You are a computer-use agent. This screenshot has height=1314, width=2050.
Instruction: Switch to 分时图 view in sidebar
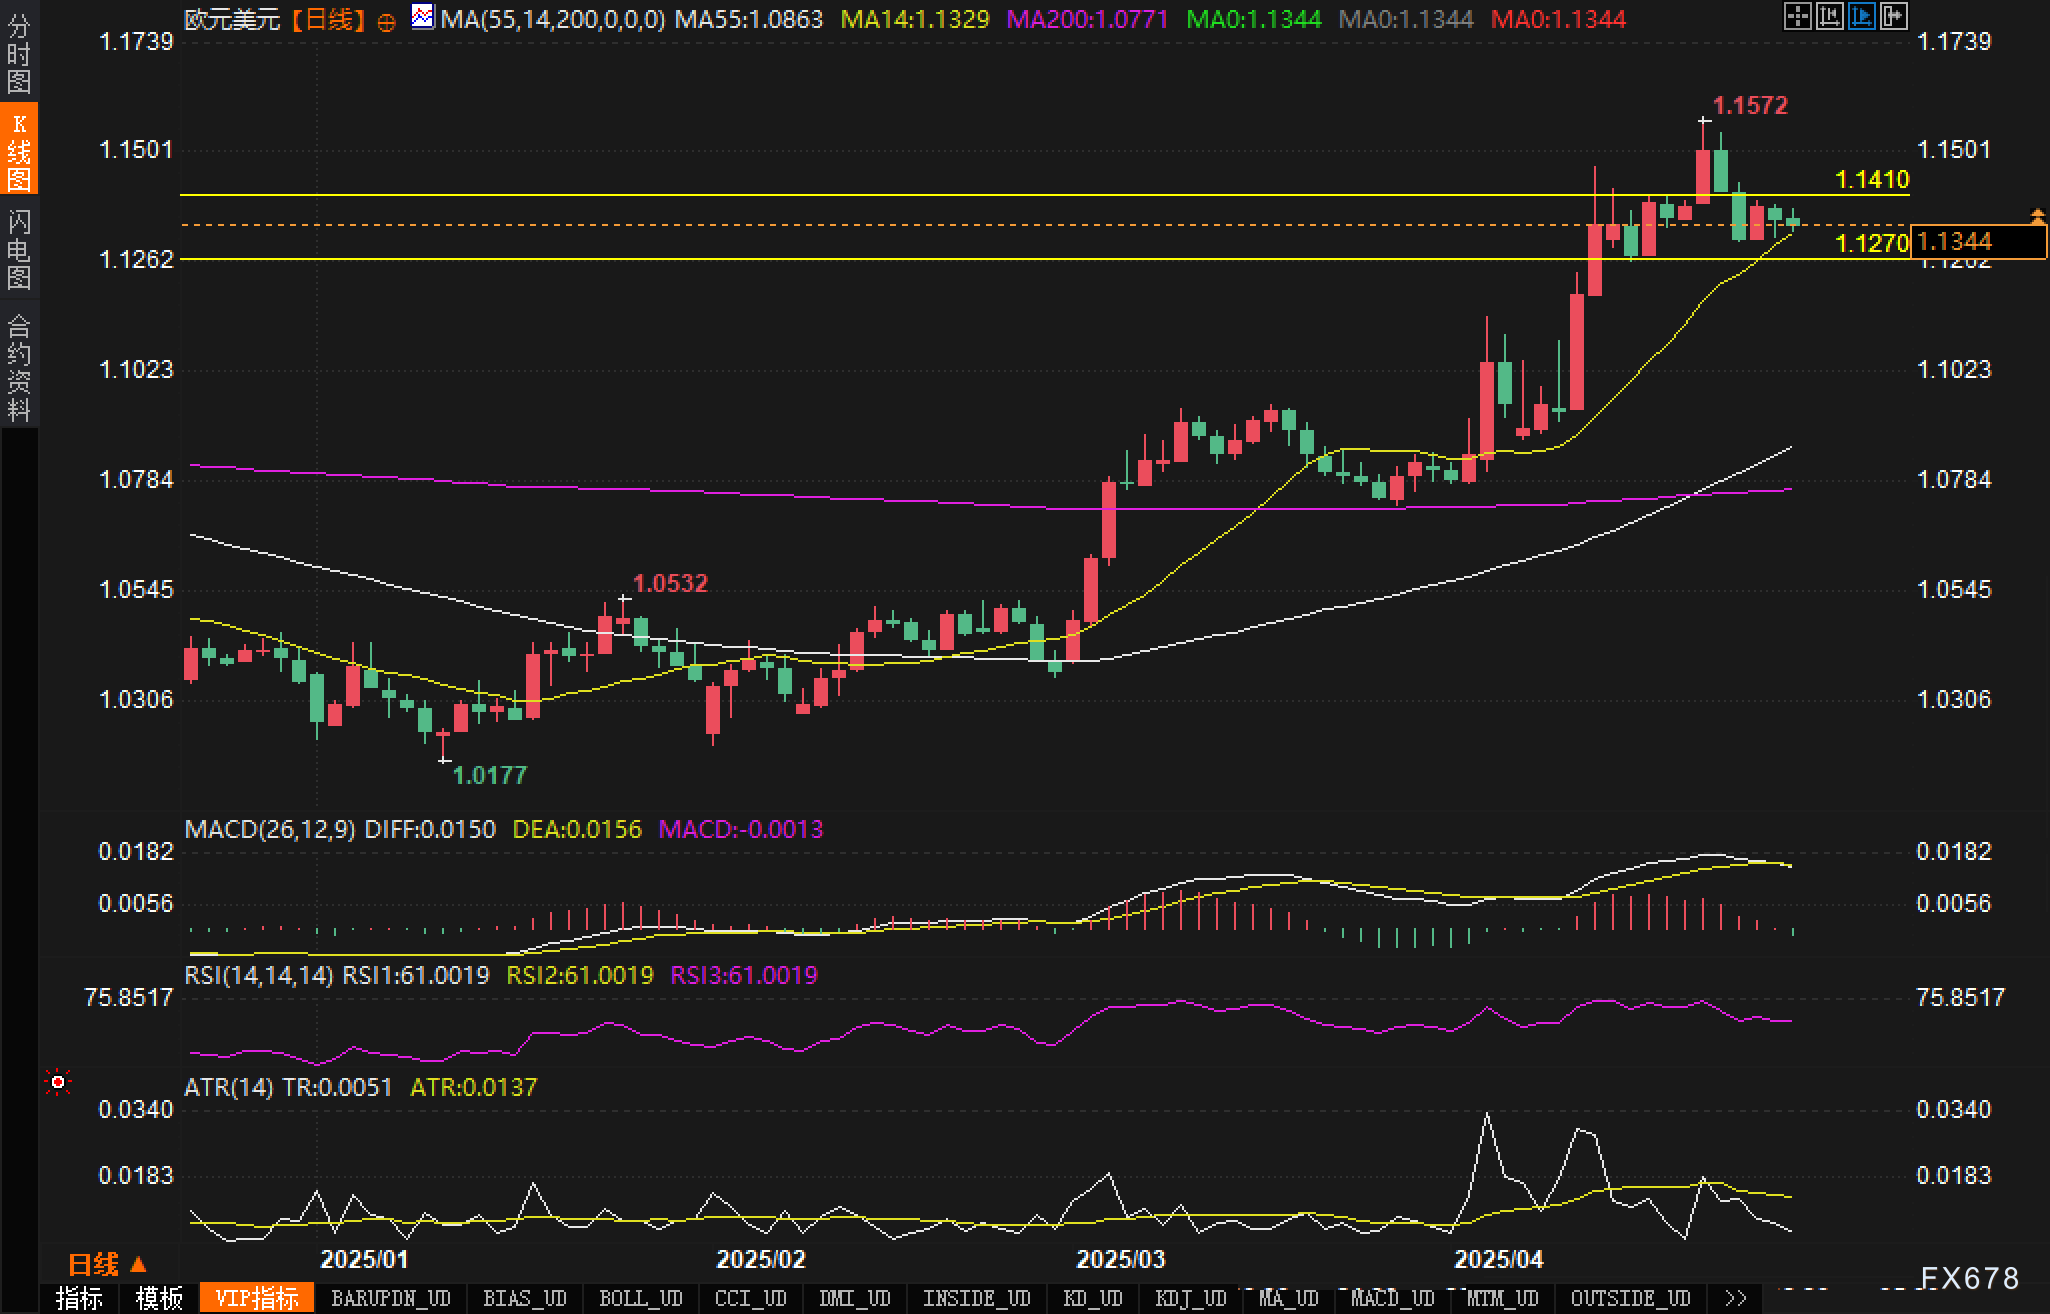pyautogui.click(x=19, y=54)
